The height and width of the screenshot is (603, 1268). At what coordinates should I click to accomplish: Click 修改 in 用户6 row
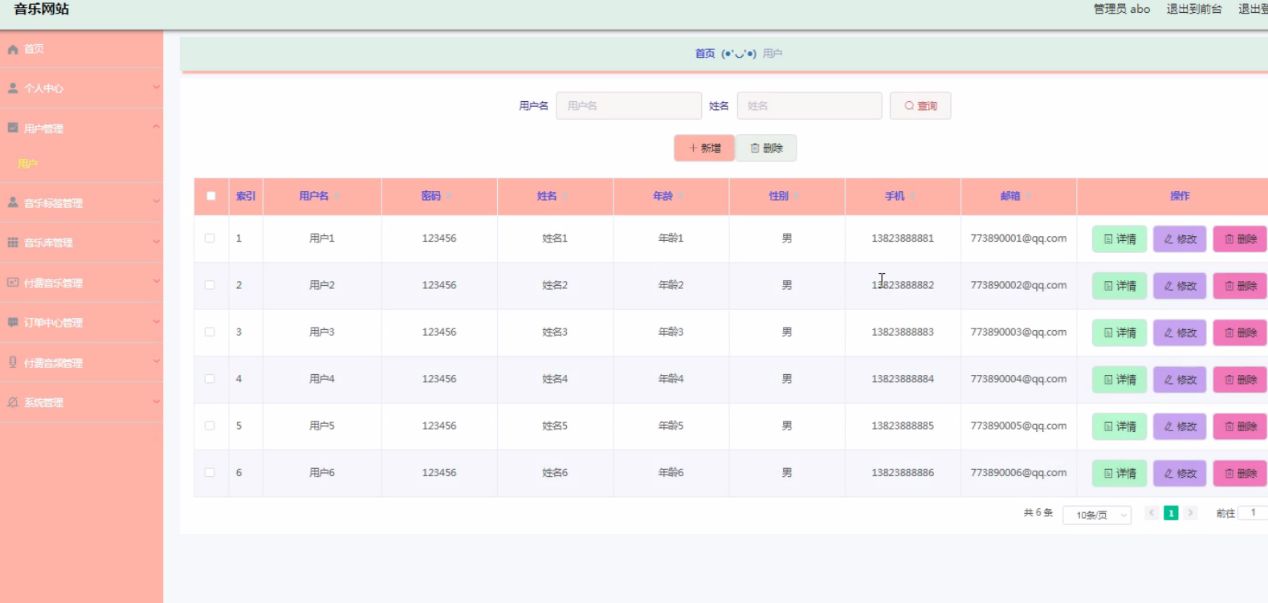click(x=1179, y=474)
